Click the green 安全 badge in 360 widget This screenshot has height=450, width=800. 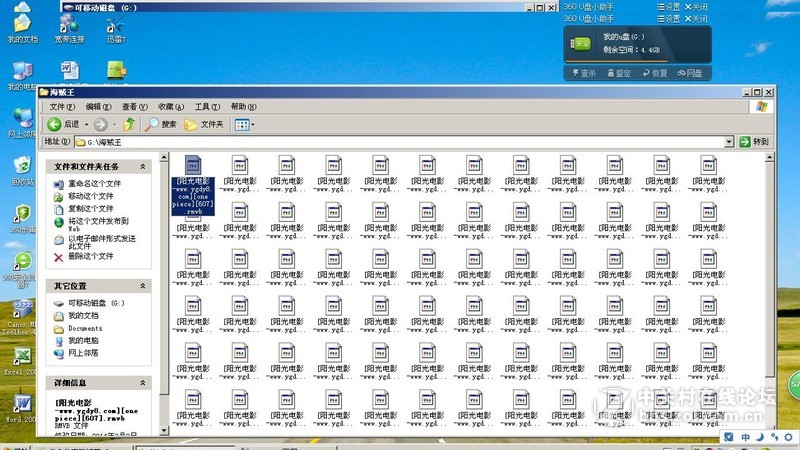coord(581,44)
